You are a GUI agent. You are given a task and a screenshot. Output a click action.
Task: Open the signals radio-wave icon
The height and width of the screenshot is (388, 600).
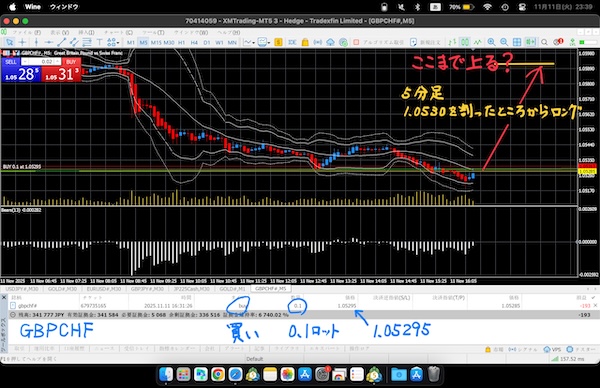(x=318, y=42)
